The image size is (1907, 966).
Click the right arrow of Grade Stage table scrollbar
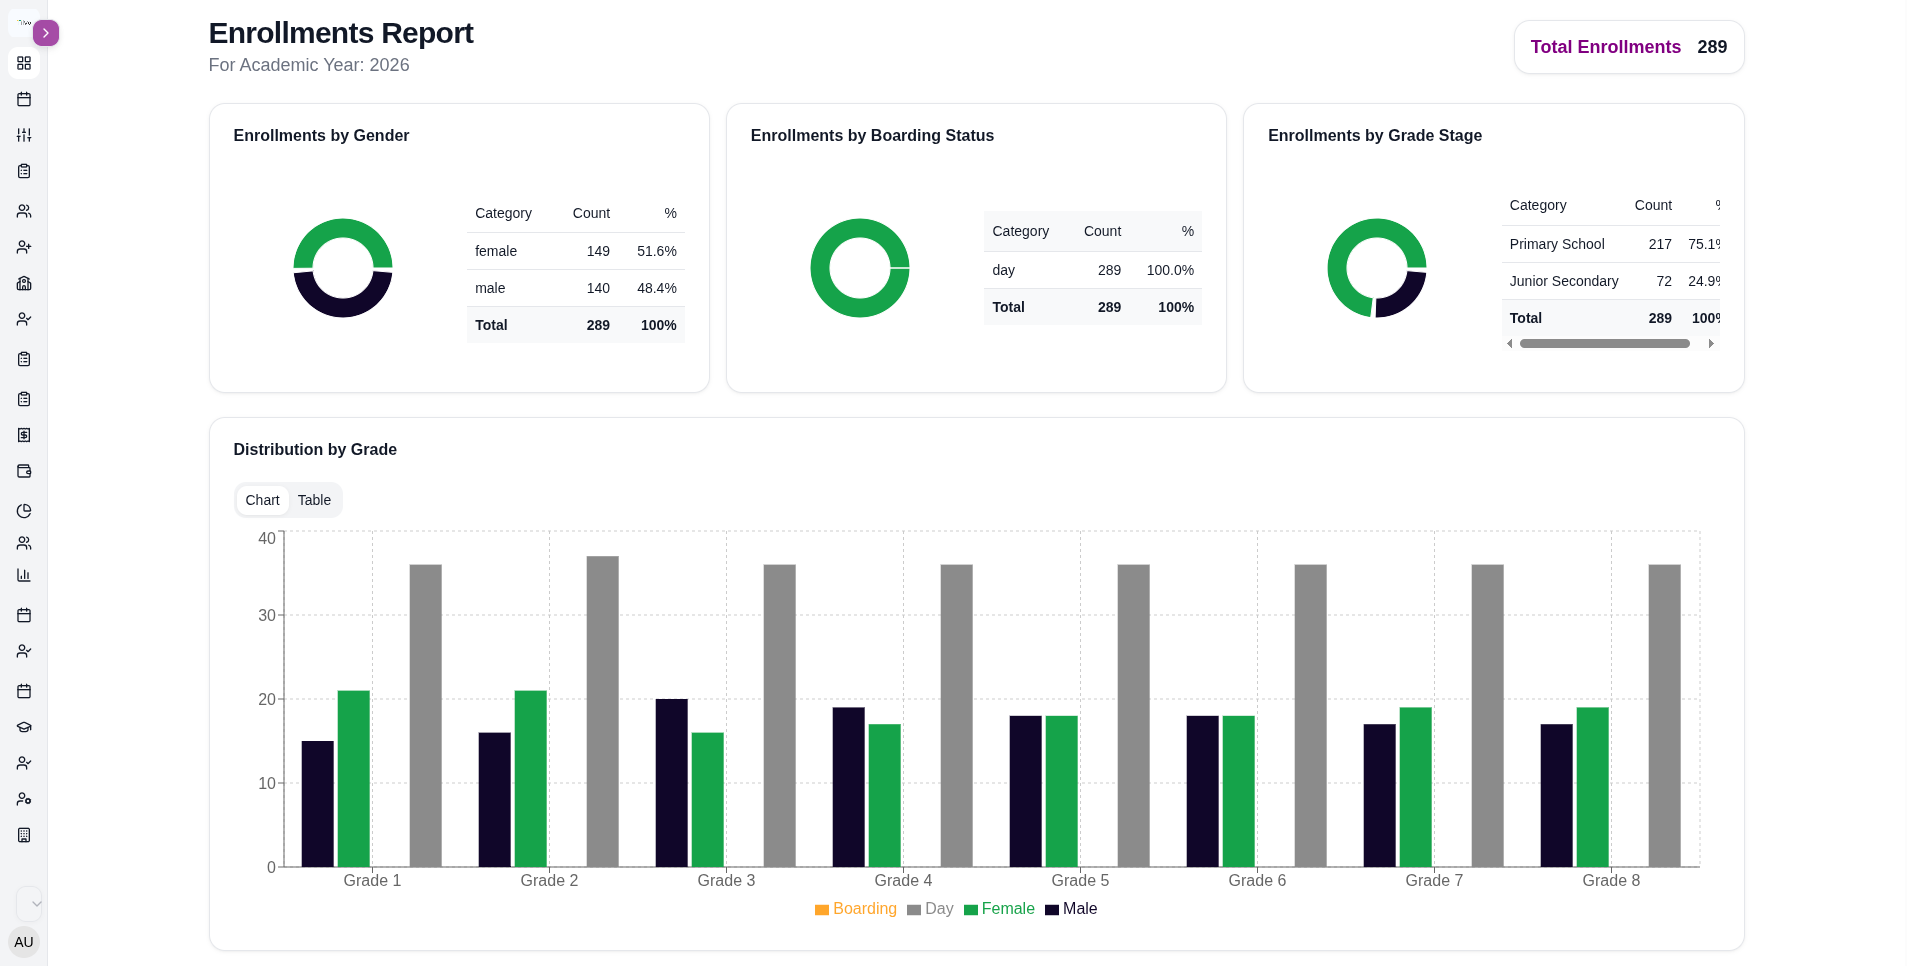1711,344
